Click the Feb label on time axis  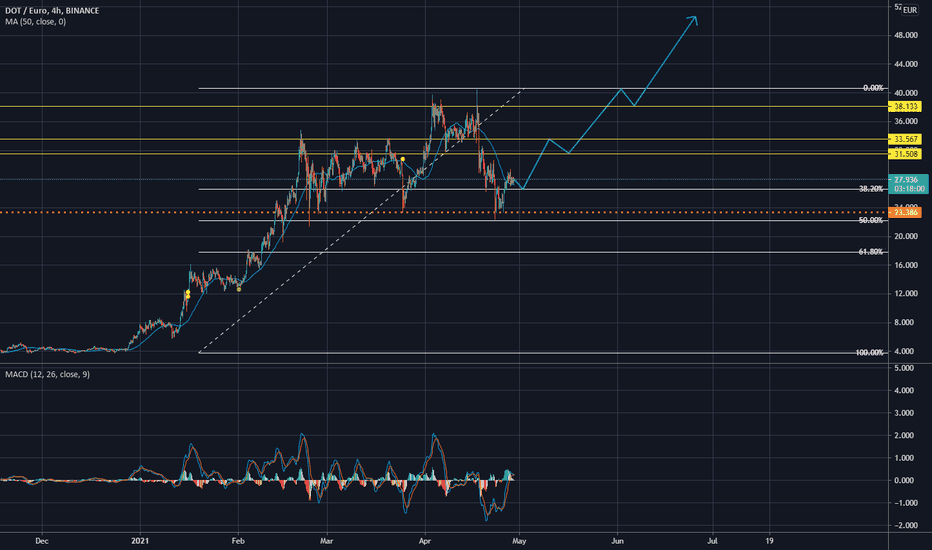tap(238, 541)
